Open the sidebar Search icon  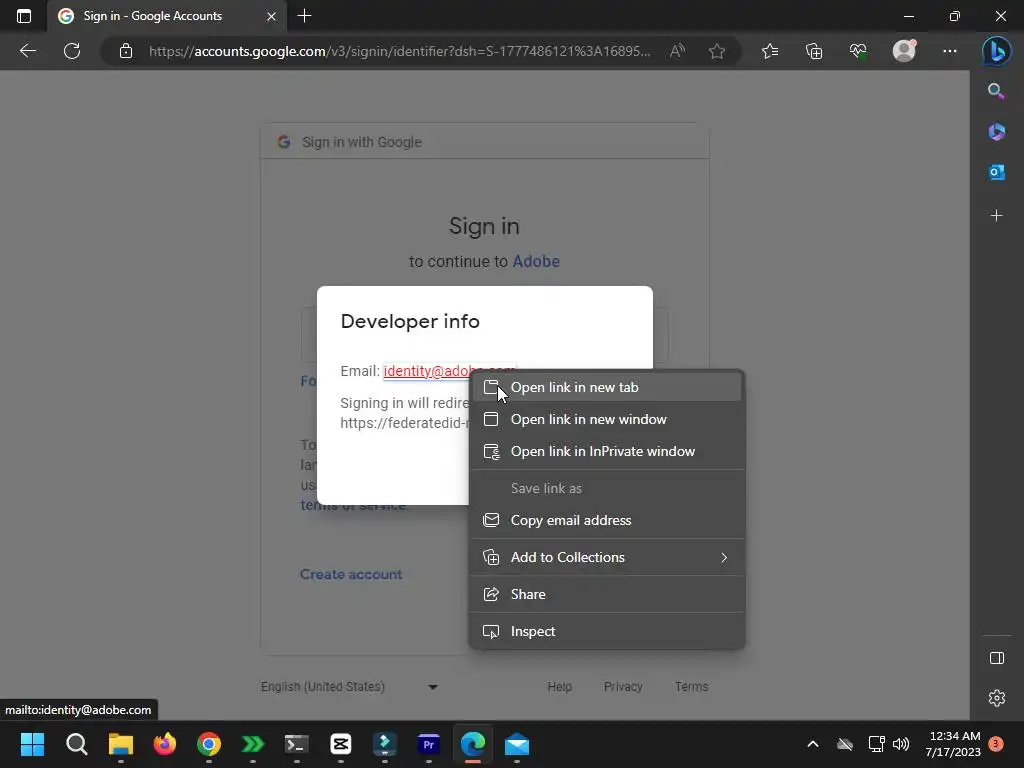tap(996, 91)
